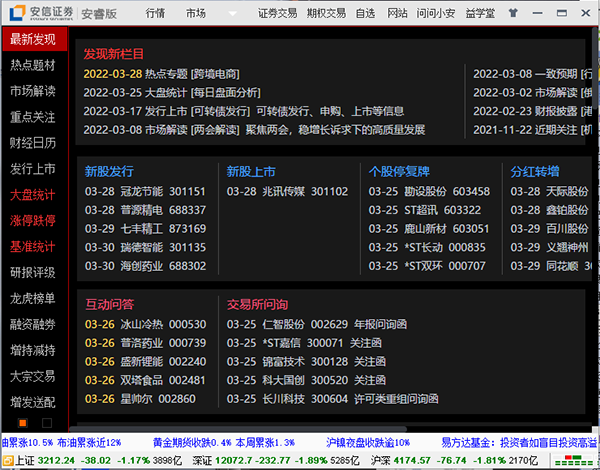Select 兆讯传媒 301102 listing row
The width and height of the screenshot is (600, 470).
(x=287, y=191)
